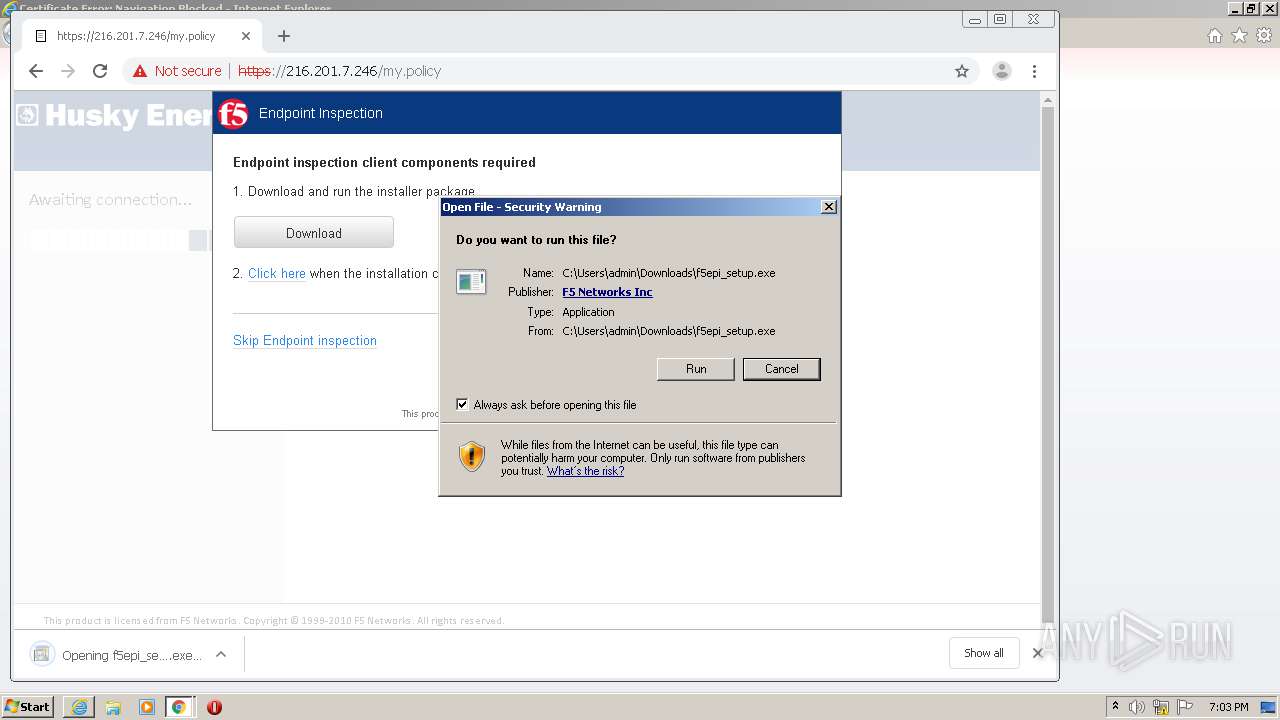Minimize the Chrome window
1280x720 pixels.
[x=975, y=19]
